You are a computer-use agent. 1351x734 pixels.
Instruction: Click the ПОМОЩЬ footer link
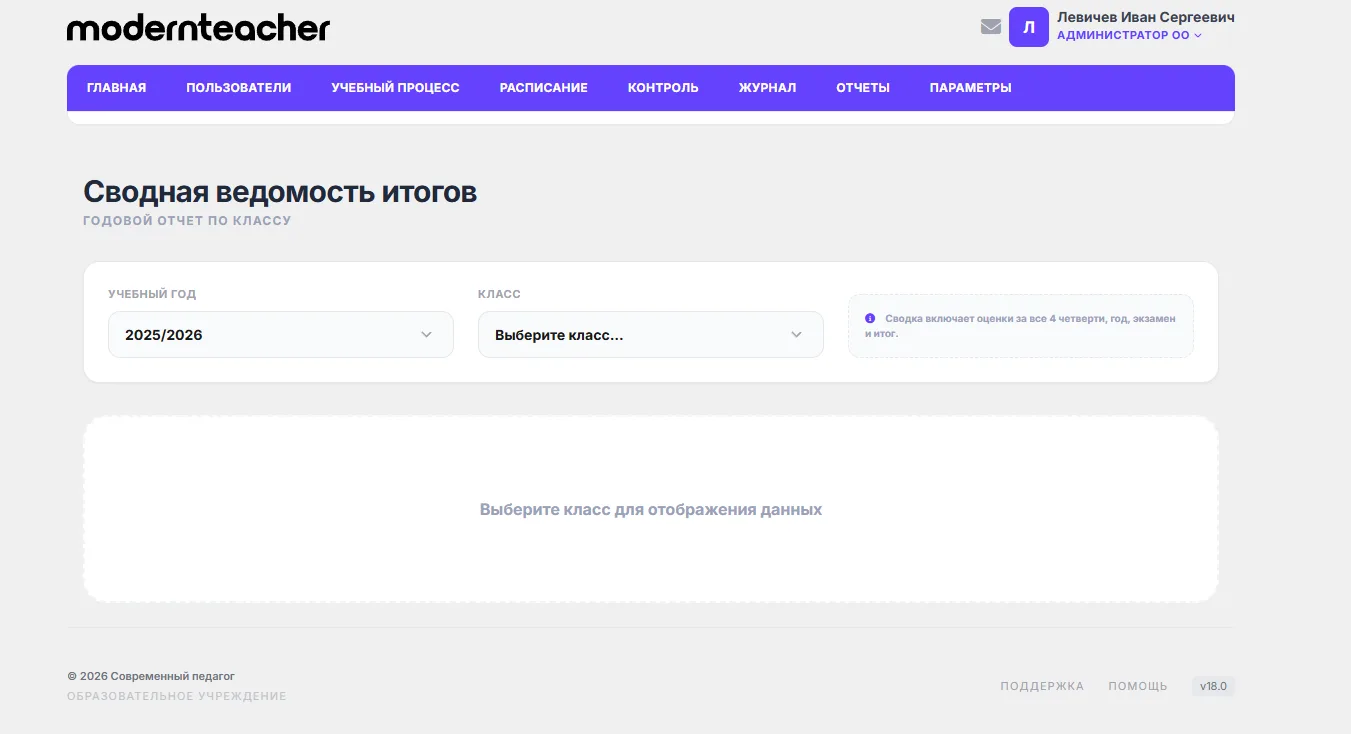pos(1138,686)
